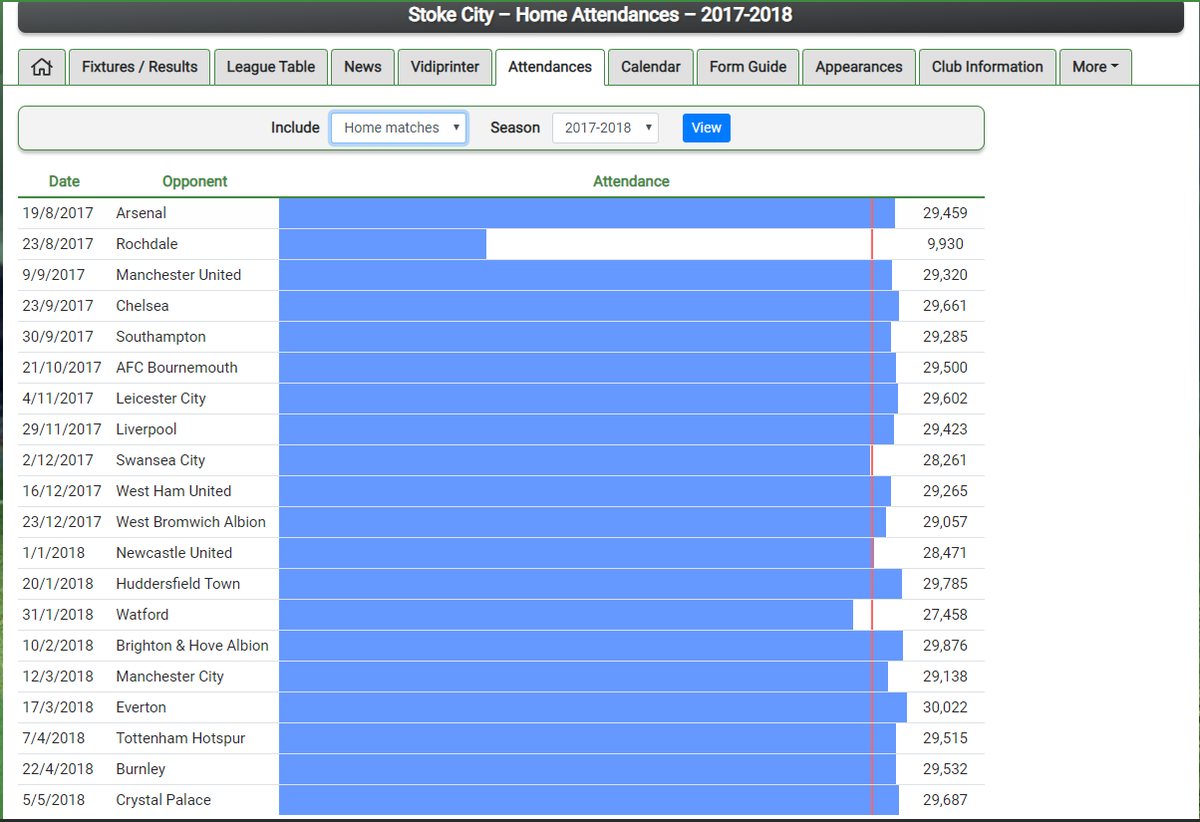Click the 29,876 attendance number

coord(945,646)
